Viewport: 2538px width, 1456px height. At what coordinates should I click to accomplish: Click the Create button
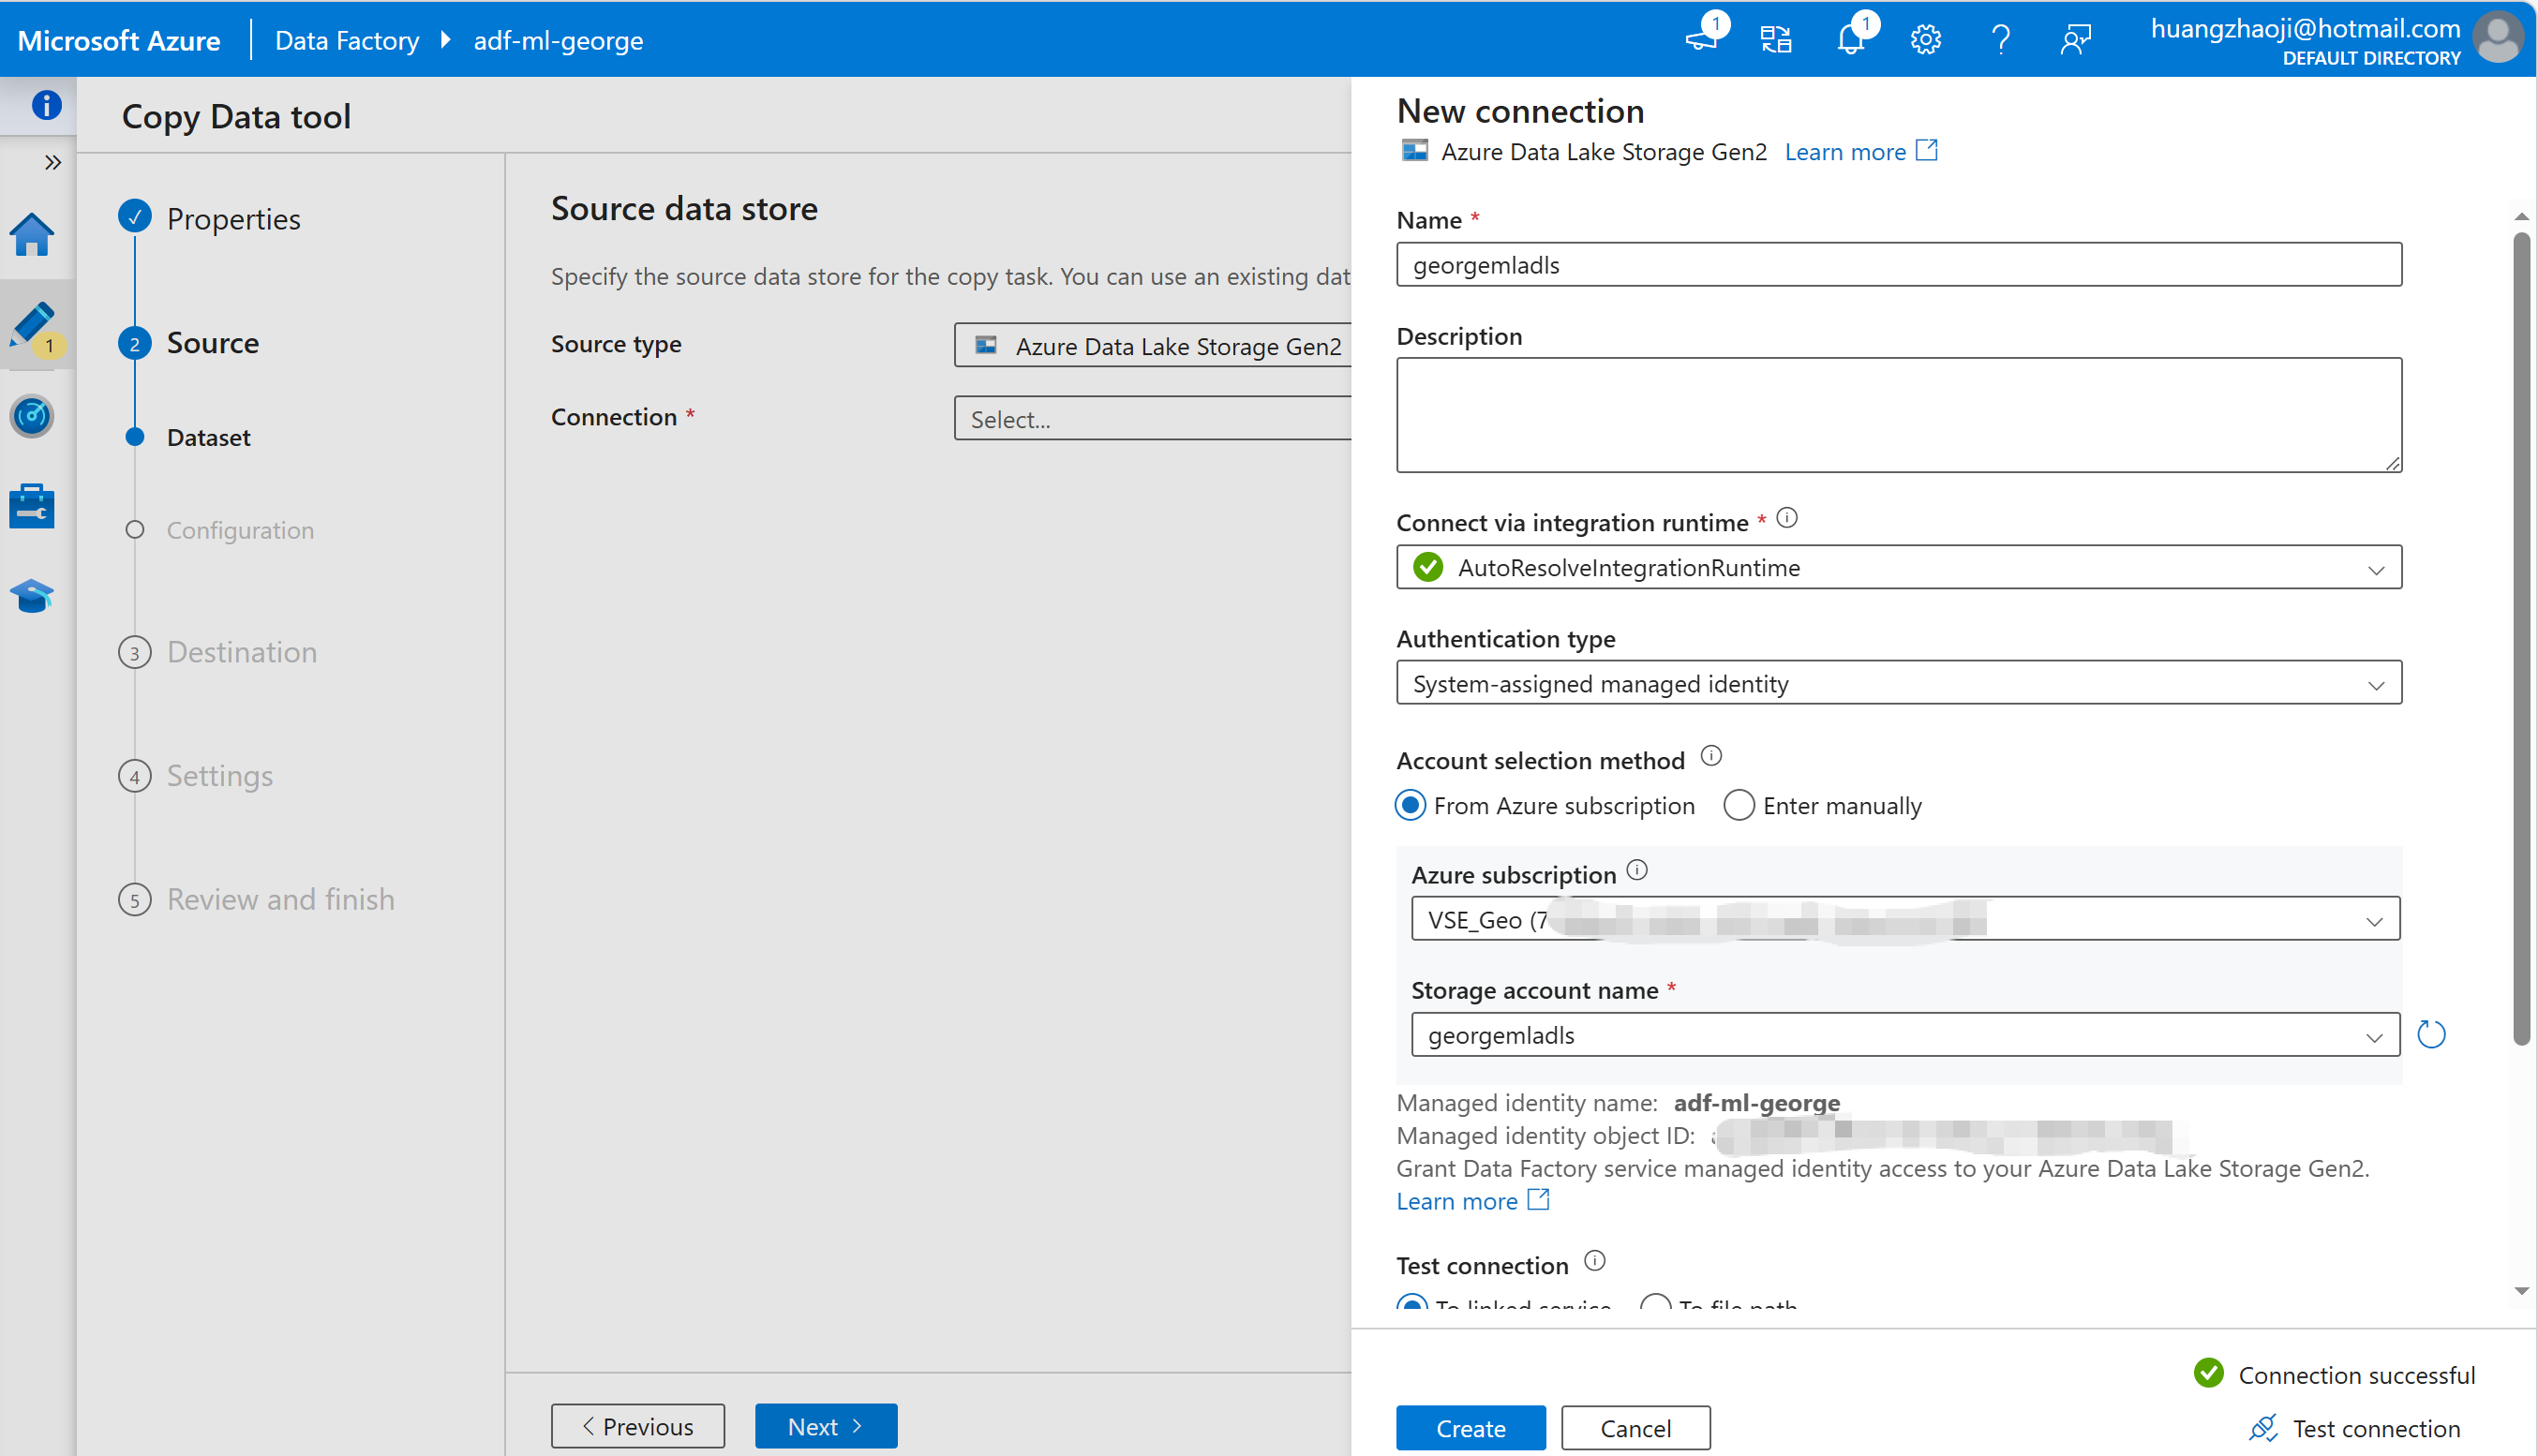tap(1470, 1427)
